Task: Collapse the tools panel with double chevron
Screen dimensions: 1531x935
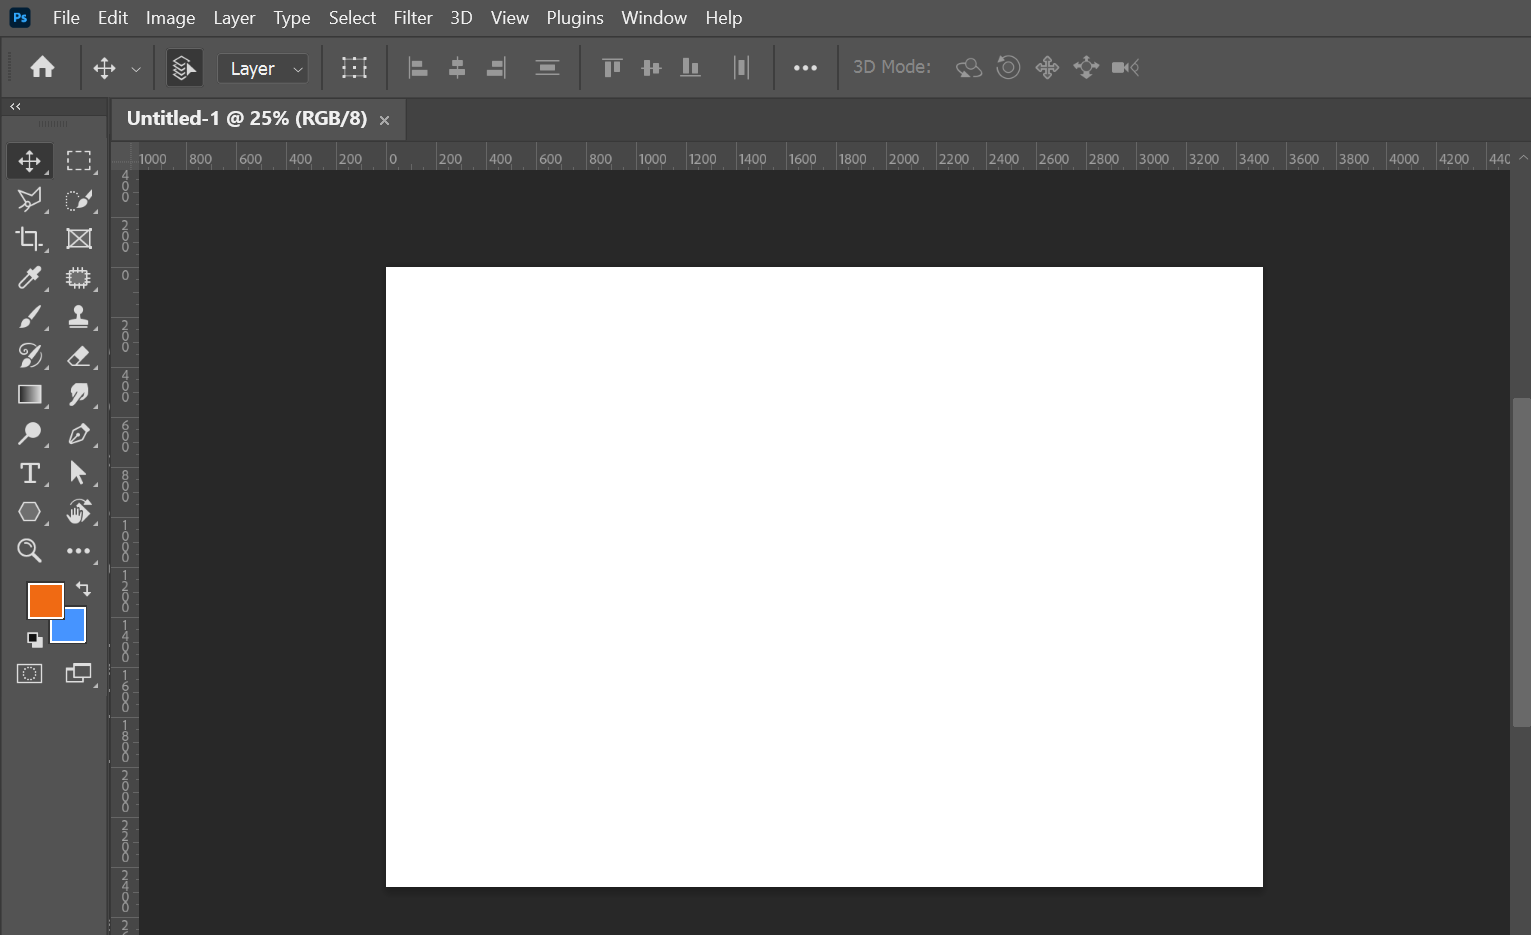Action: [15, 106]
